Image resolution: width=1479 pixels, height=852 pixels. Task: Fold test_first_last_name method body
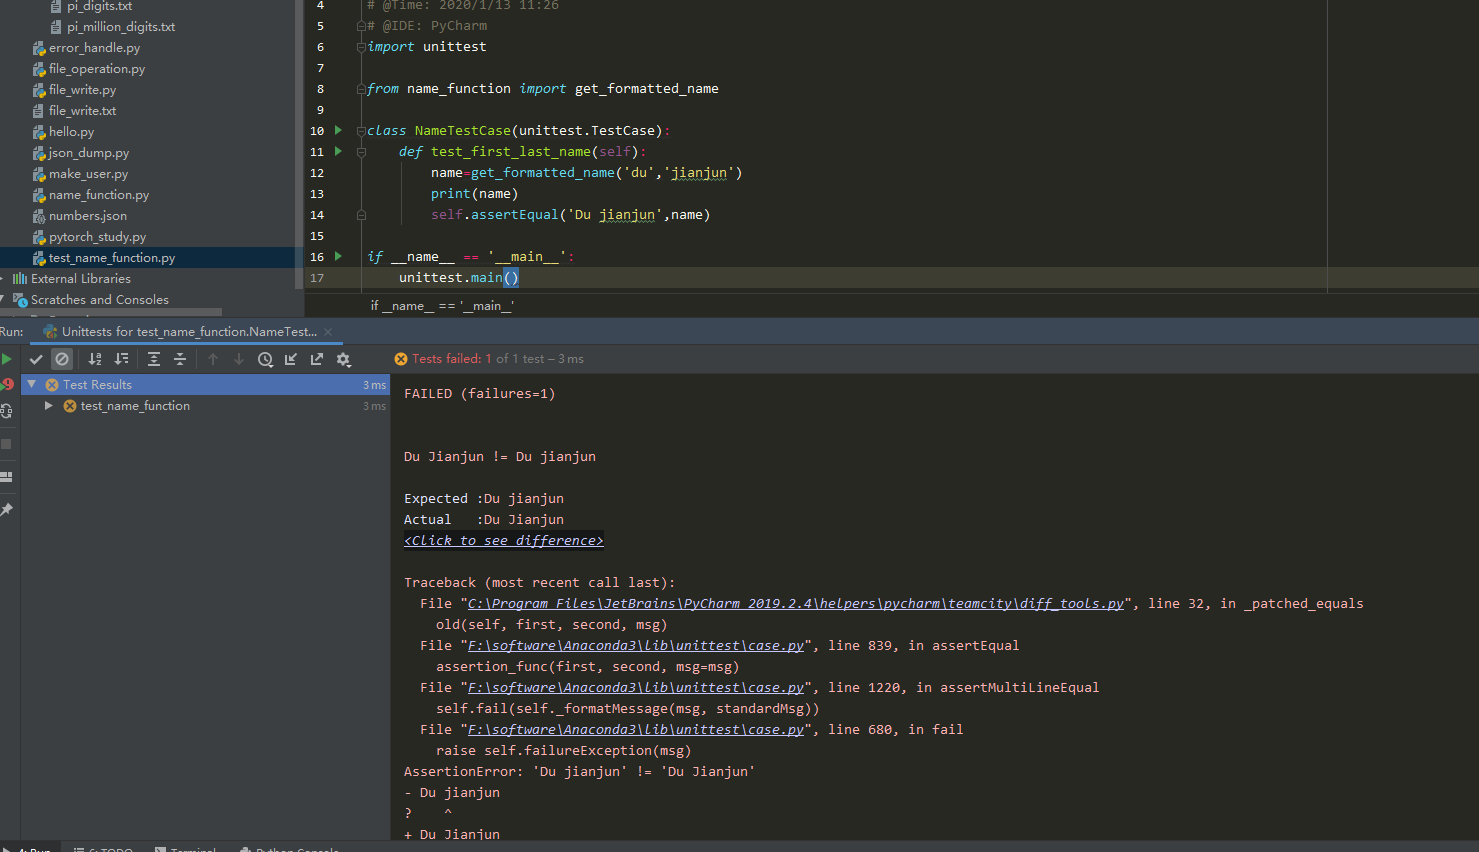pos(361,152)
